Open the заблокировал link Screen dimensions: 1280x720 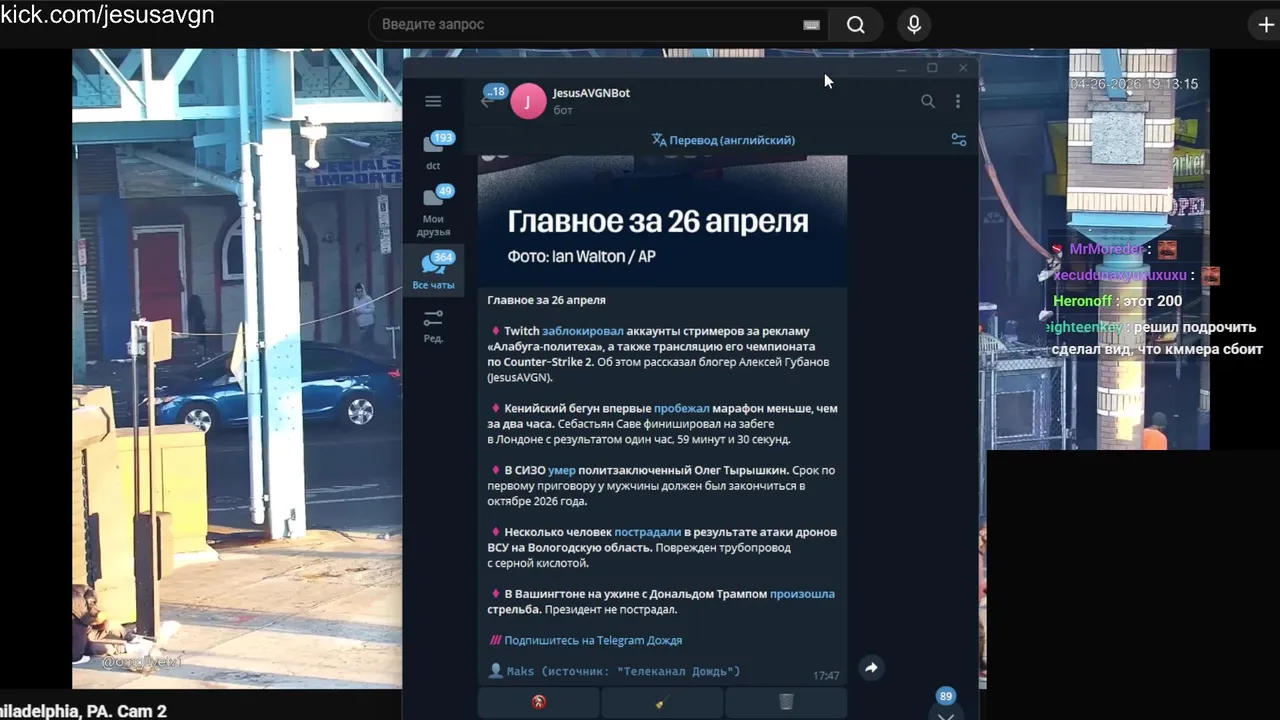coord(583,331)
